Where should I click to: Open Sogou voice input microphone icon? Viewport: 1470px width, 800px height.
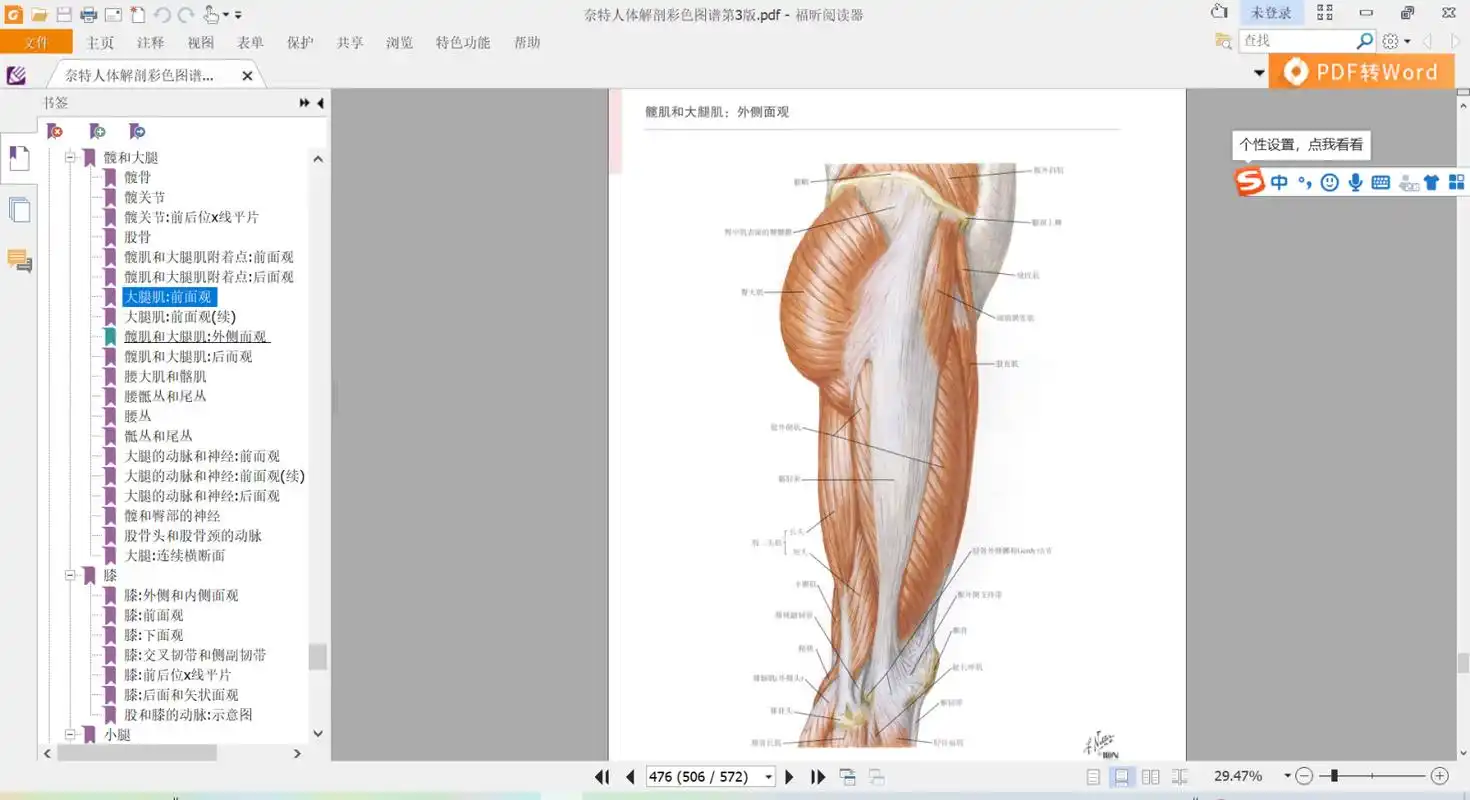1355,182
